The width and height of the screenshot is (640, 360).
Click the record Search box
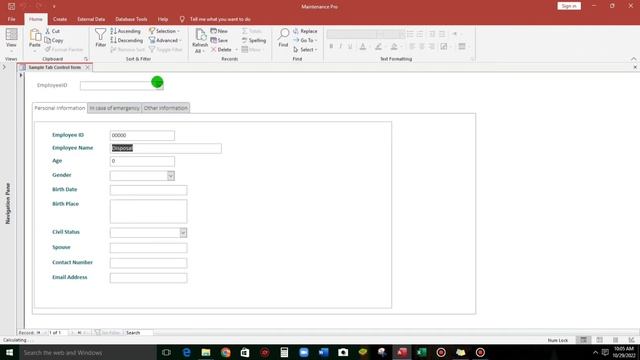click(x=139, y=333)
